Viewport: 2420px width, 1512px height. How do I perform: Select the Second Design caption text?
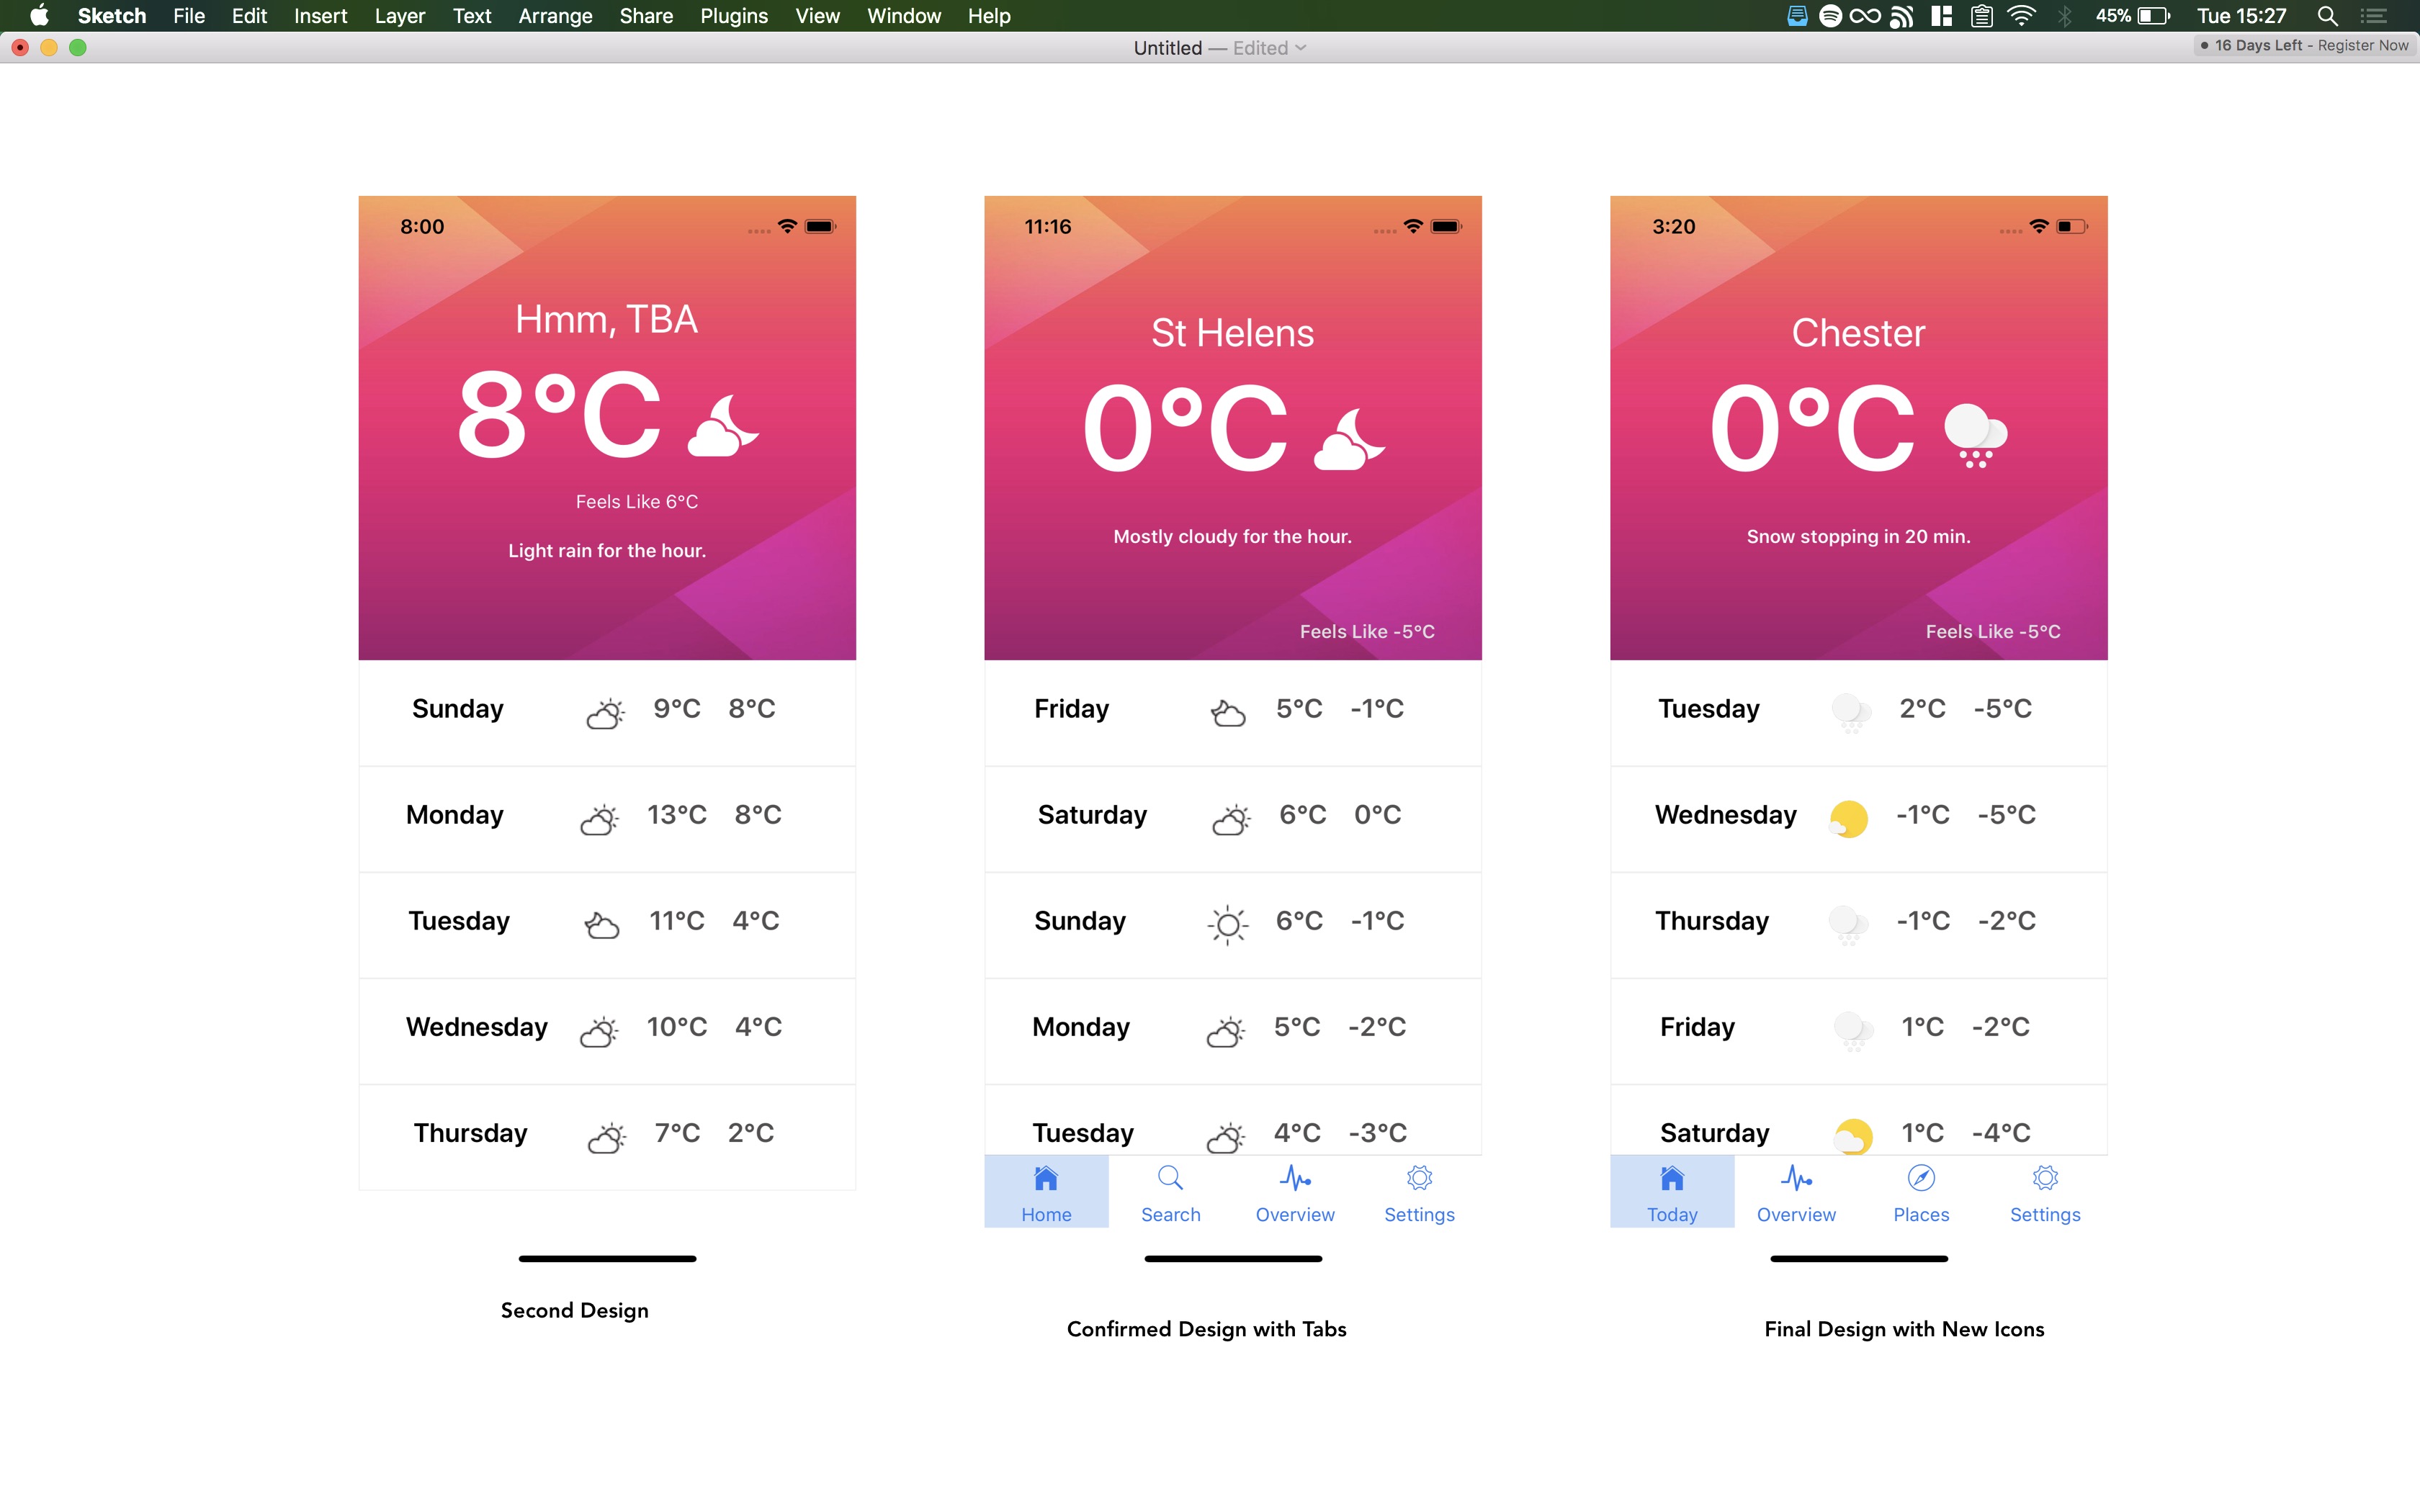pos(574,1310)
